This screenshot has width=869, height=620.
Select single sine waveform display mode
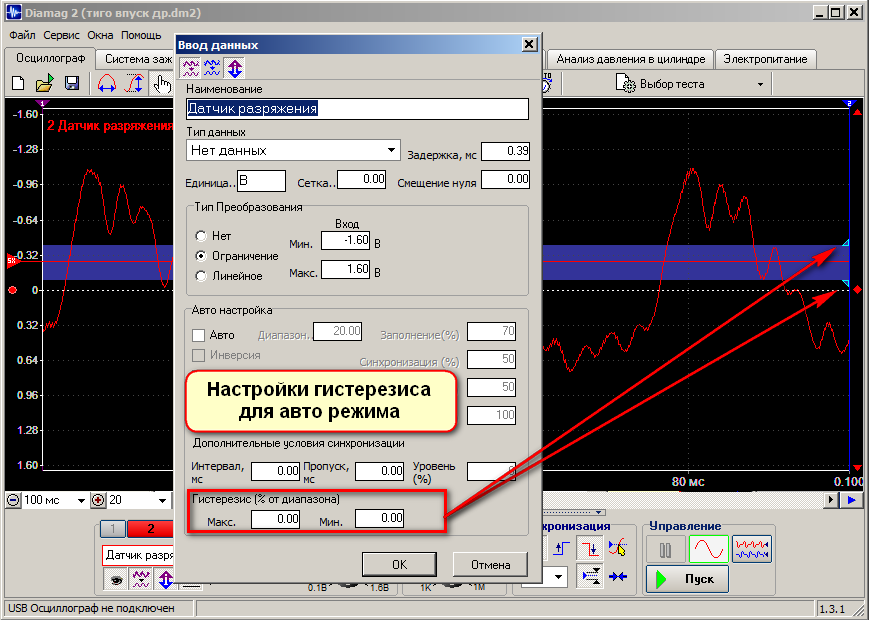click(709, 550)
